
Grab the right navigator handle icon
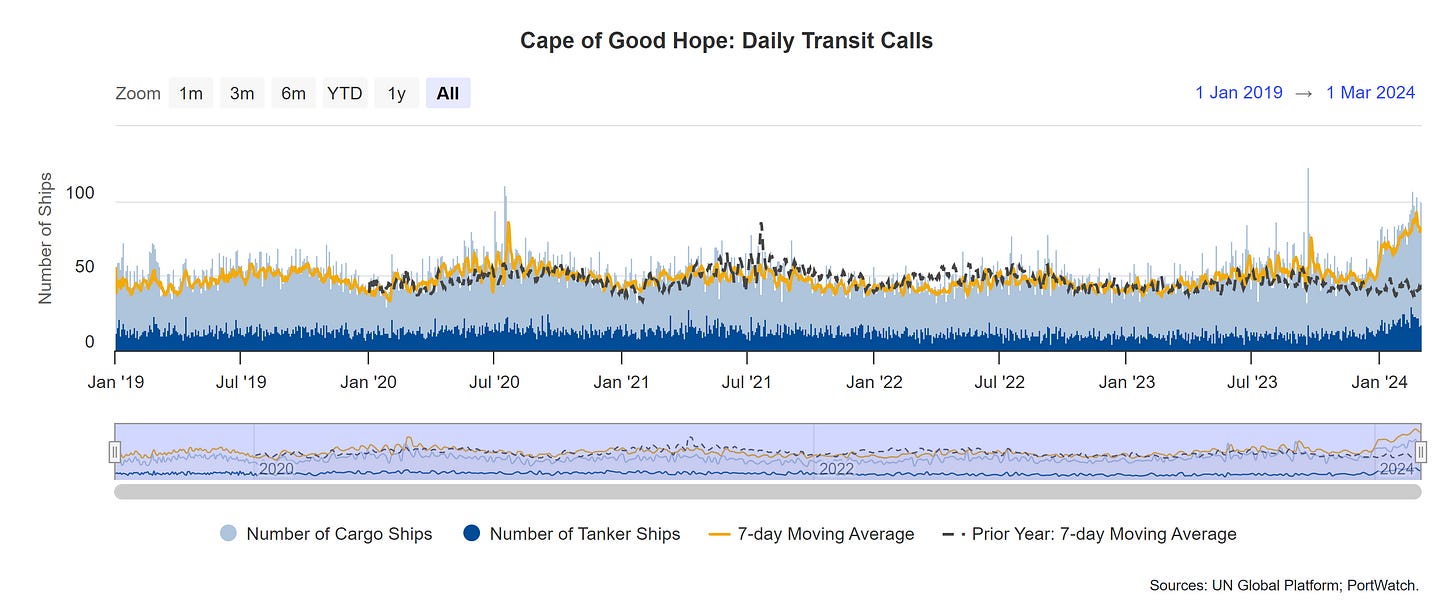point(1423,452)
